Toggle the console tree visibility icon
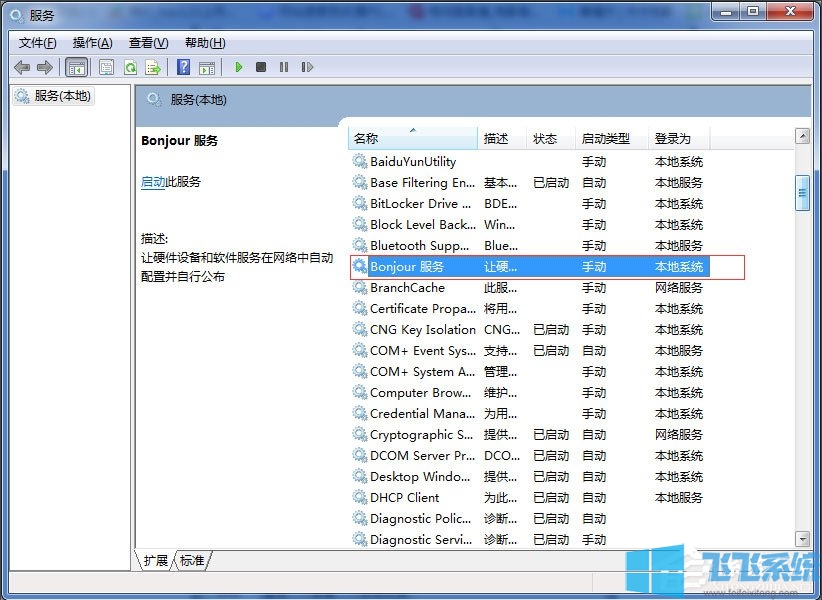This screenshot has height=600, width=822. 77,67
